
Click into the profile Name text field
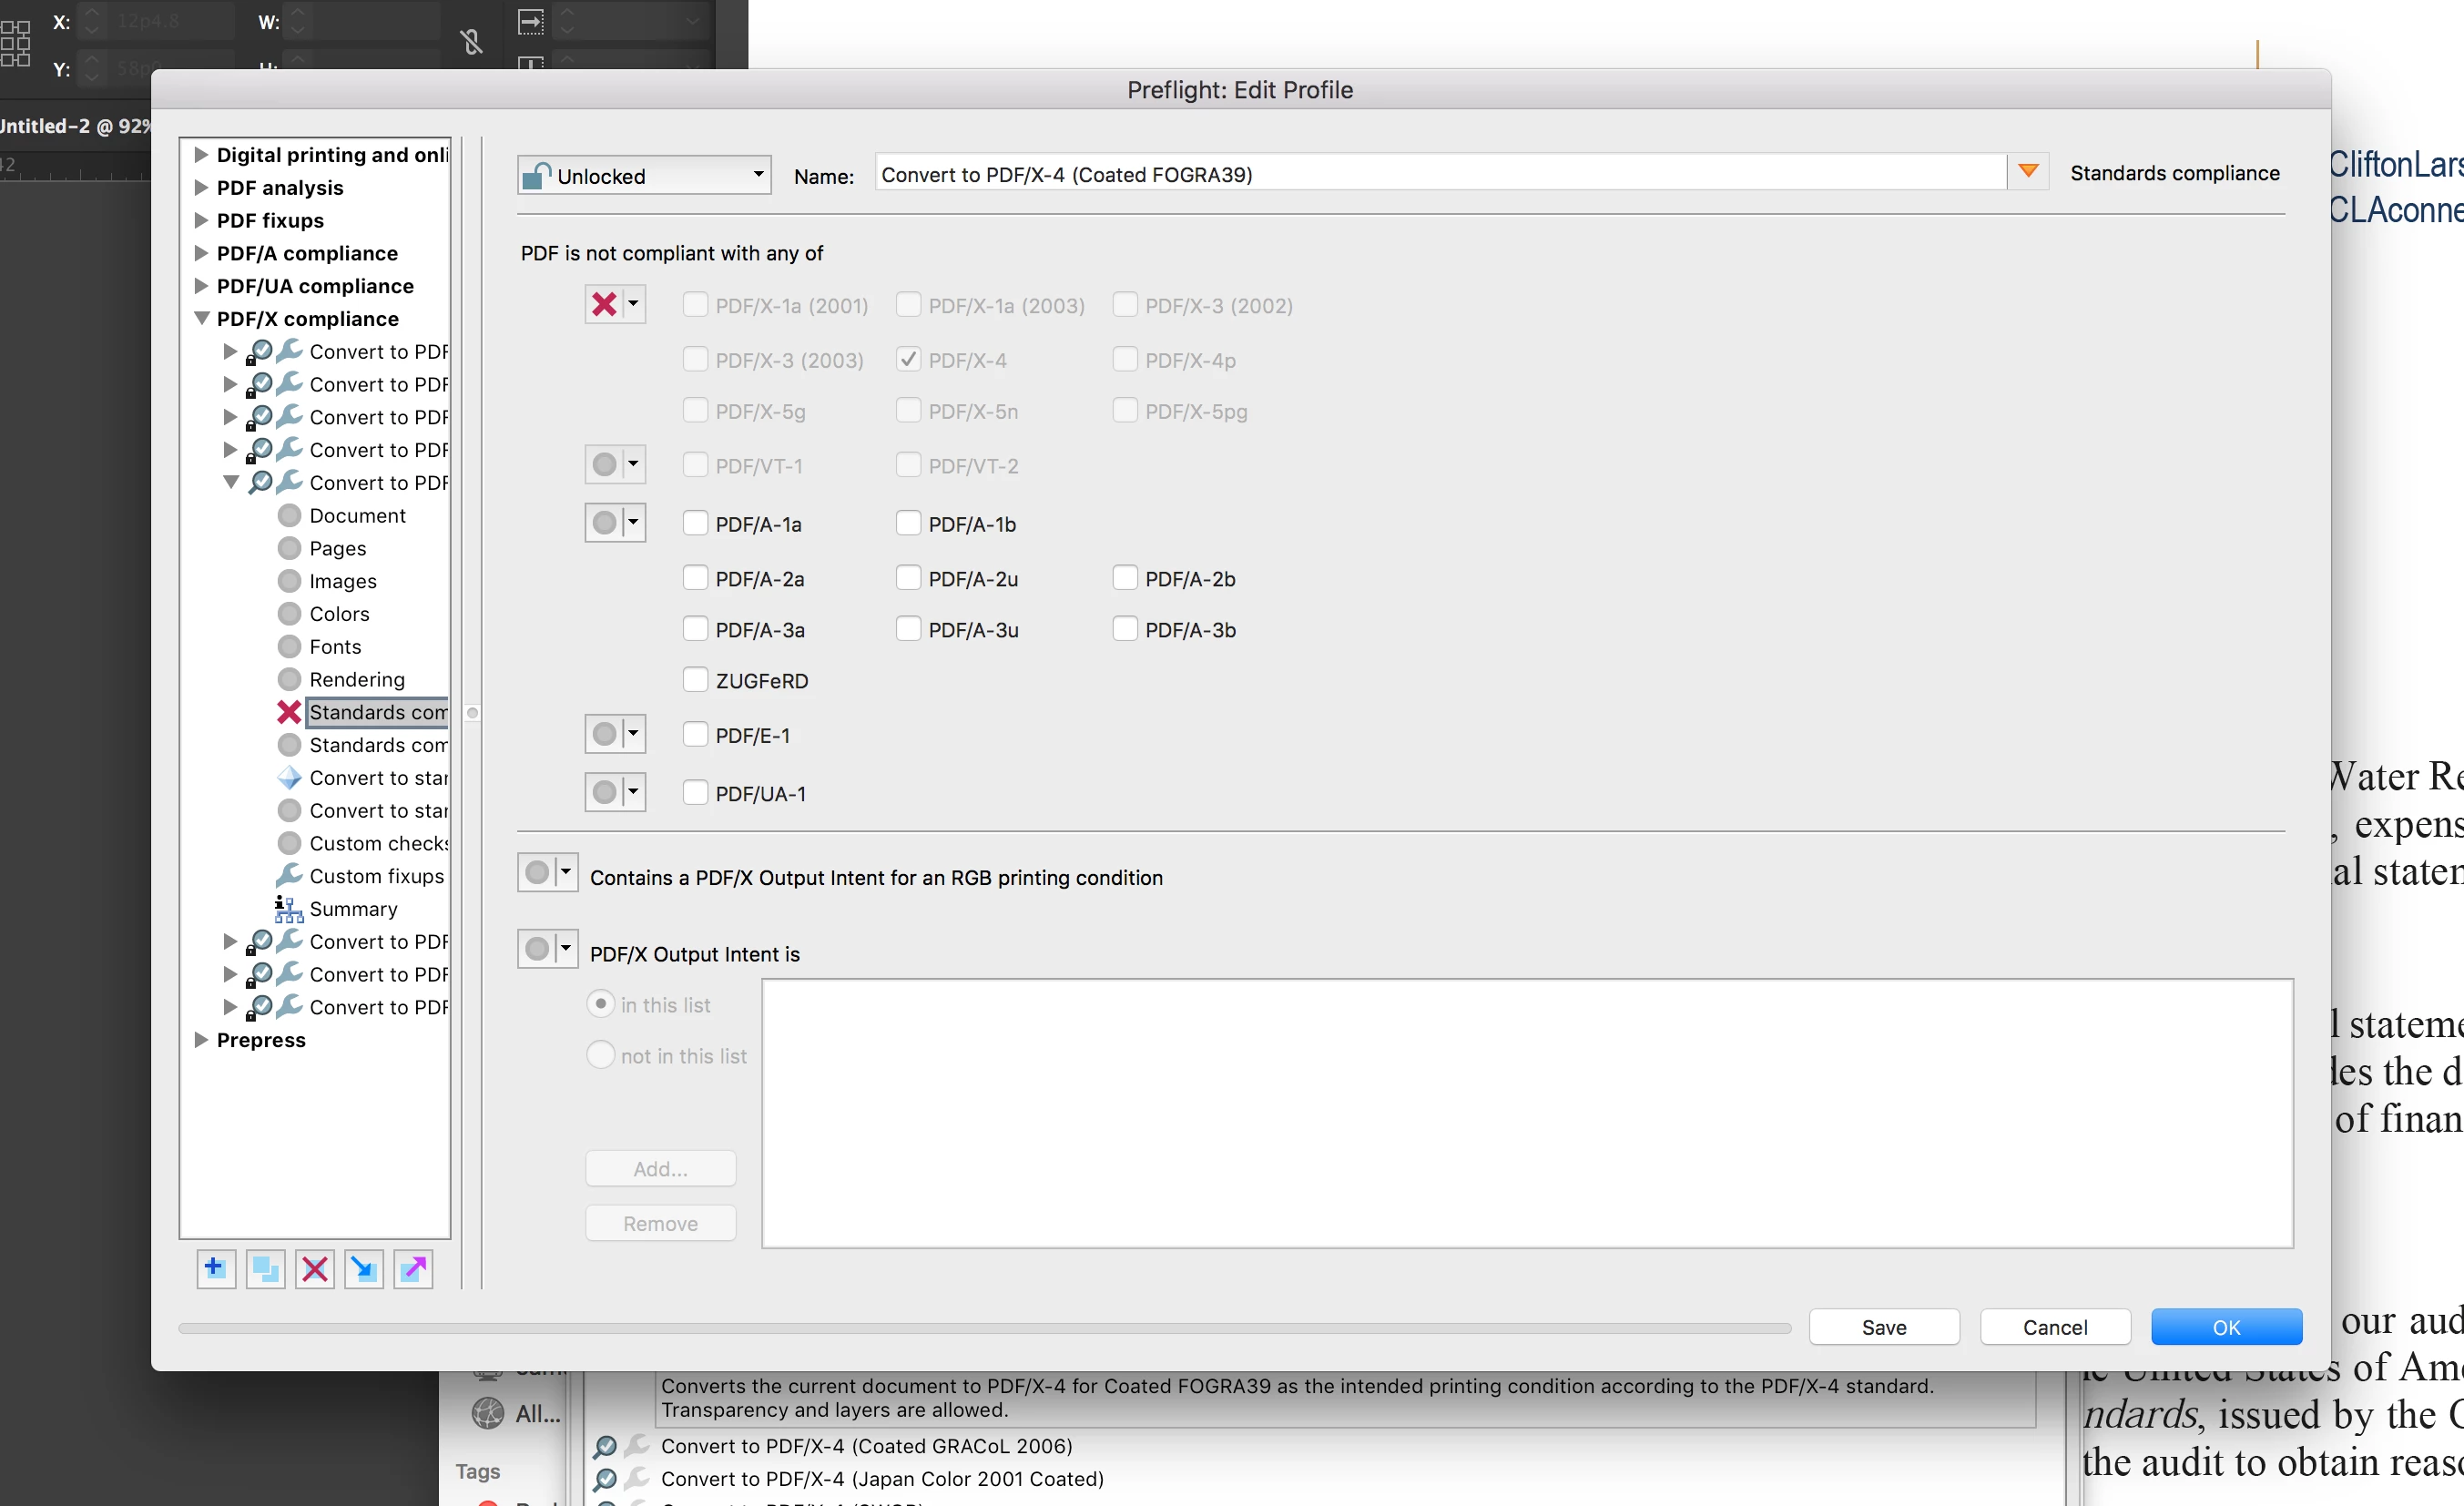1438,174
